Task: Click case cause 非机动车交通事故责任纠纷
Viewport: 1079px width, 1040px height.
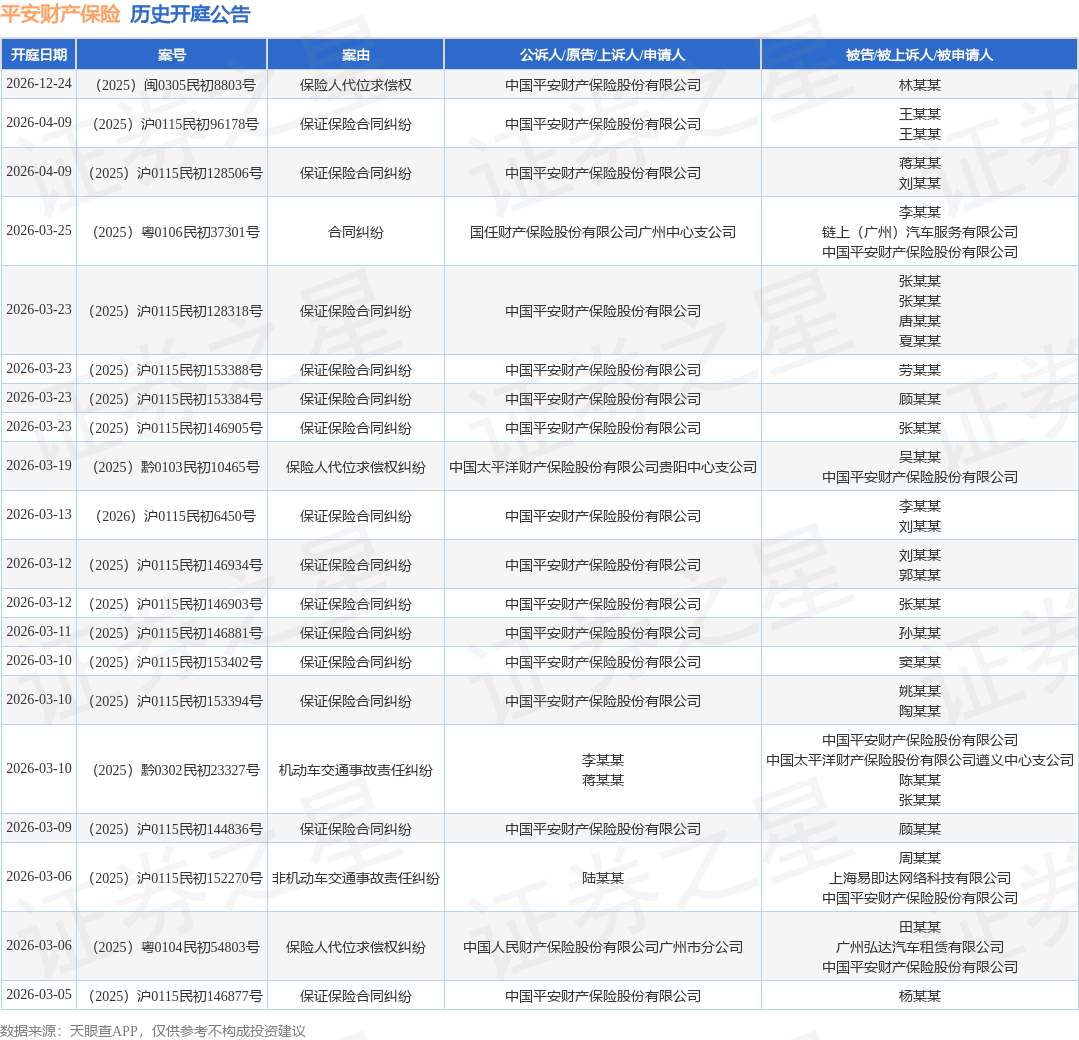Action: [356, 878]
